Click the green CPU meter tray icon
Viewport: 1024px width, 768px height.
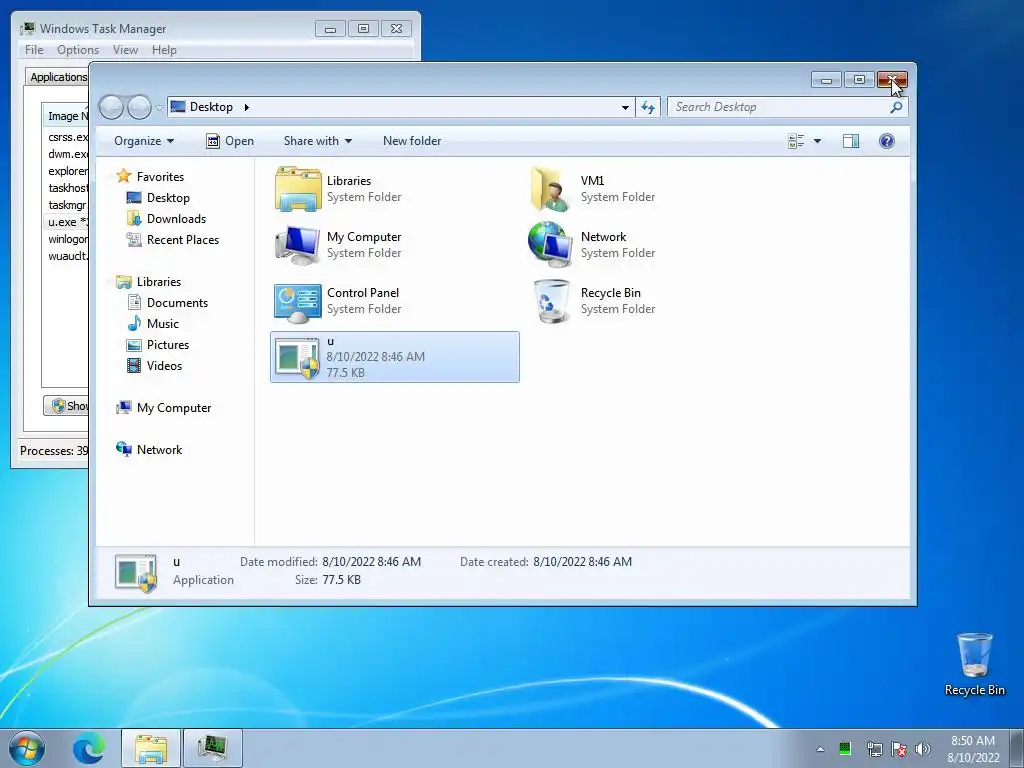[x=844, y=748]
